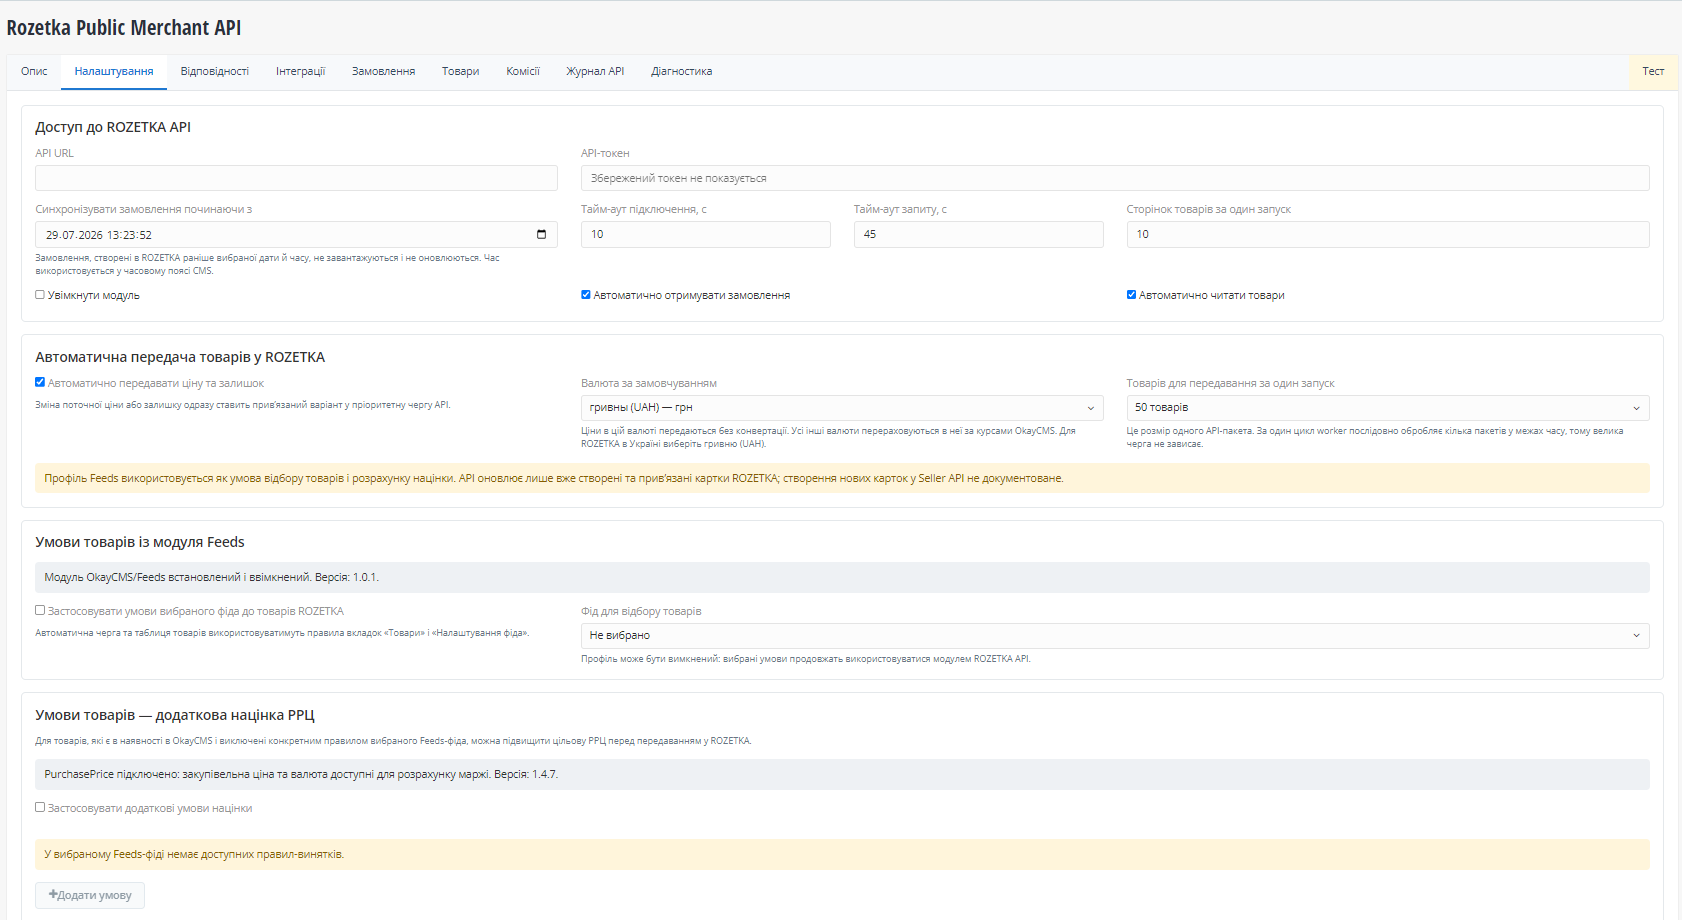
Task: Switch to the Діагностика tab
Action: pos(682,72)
